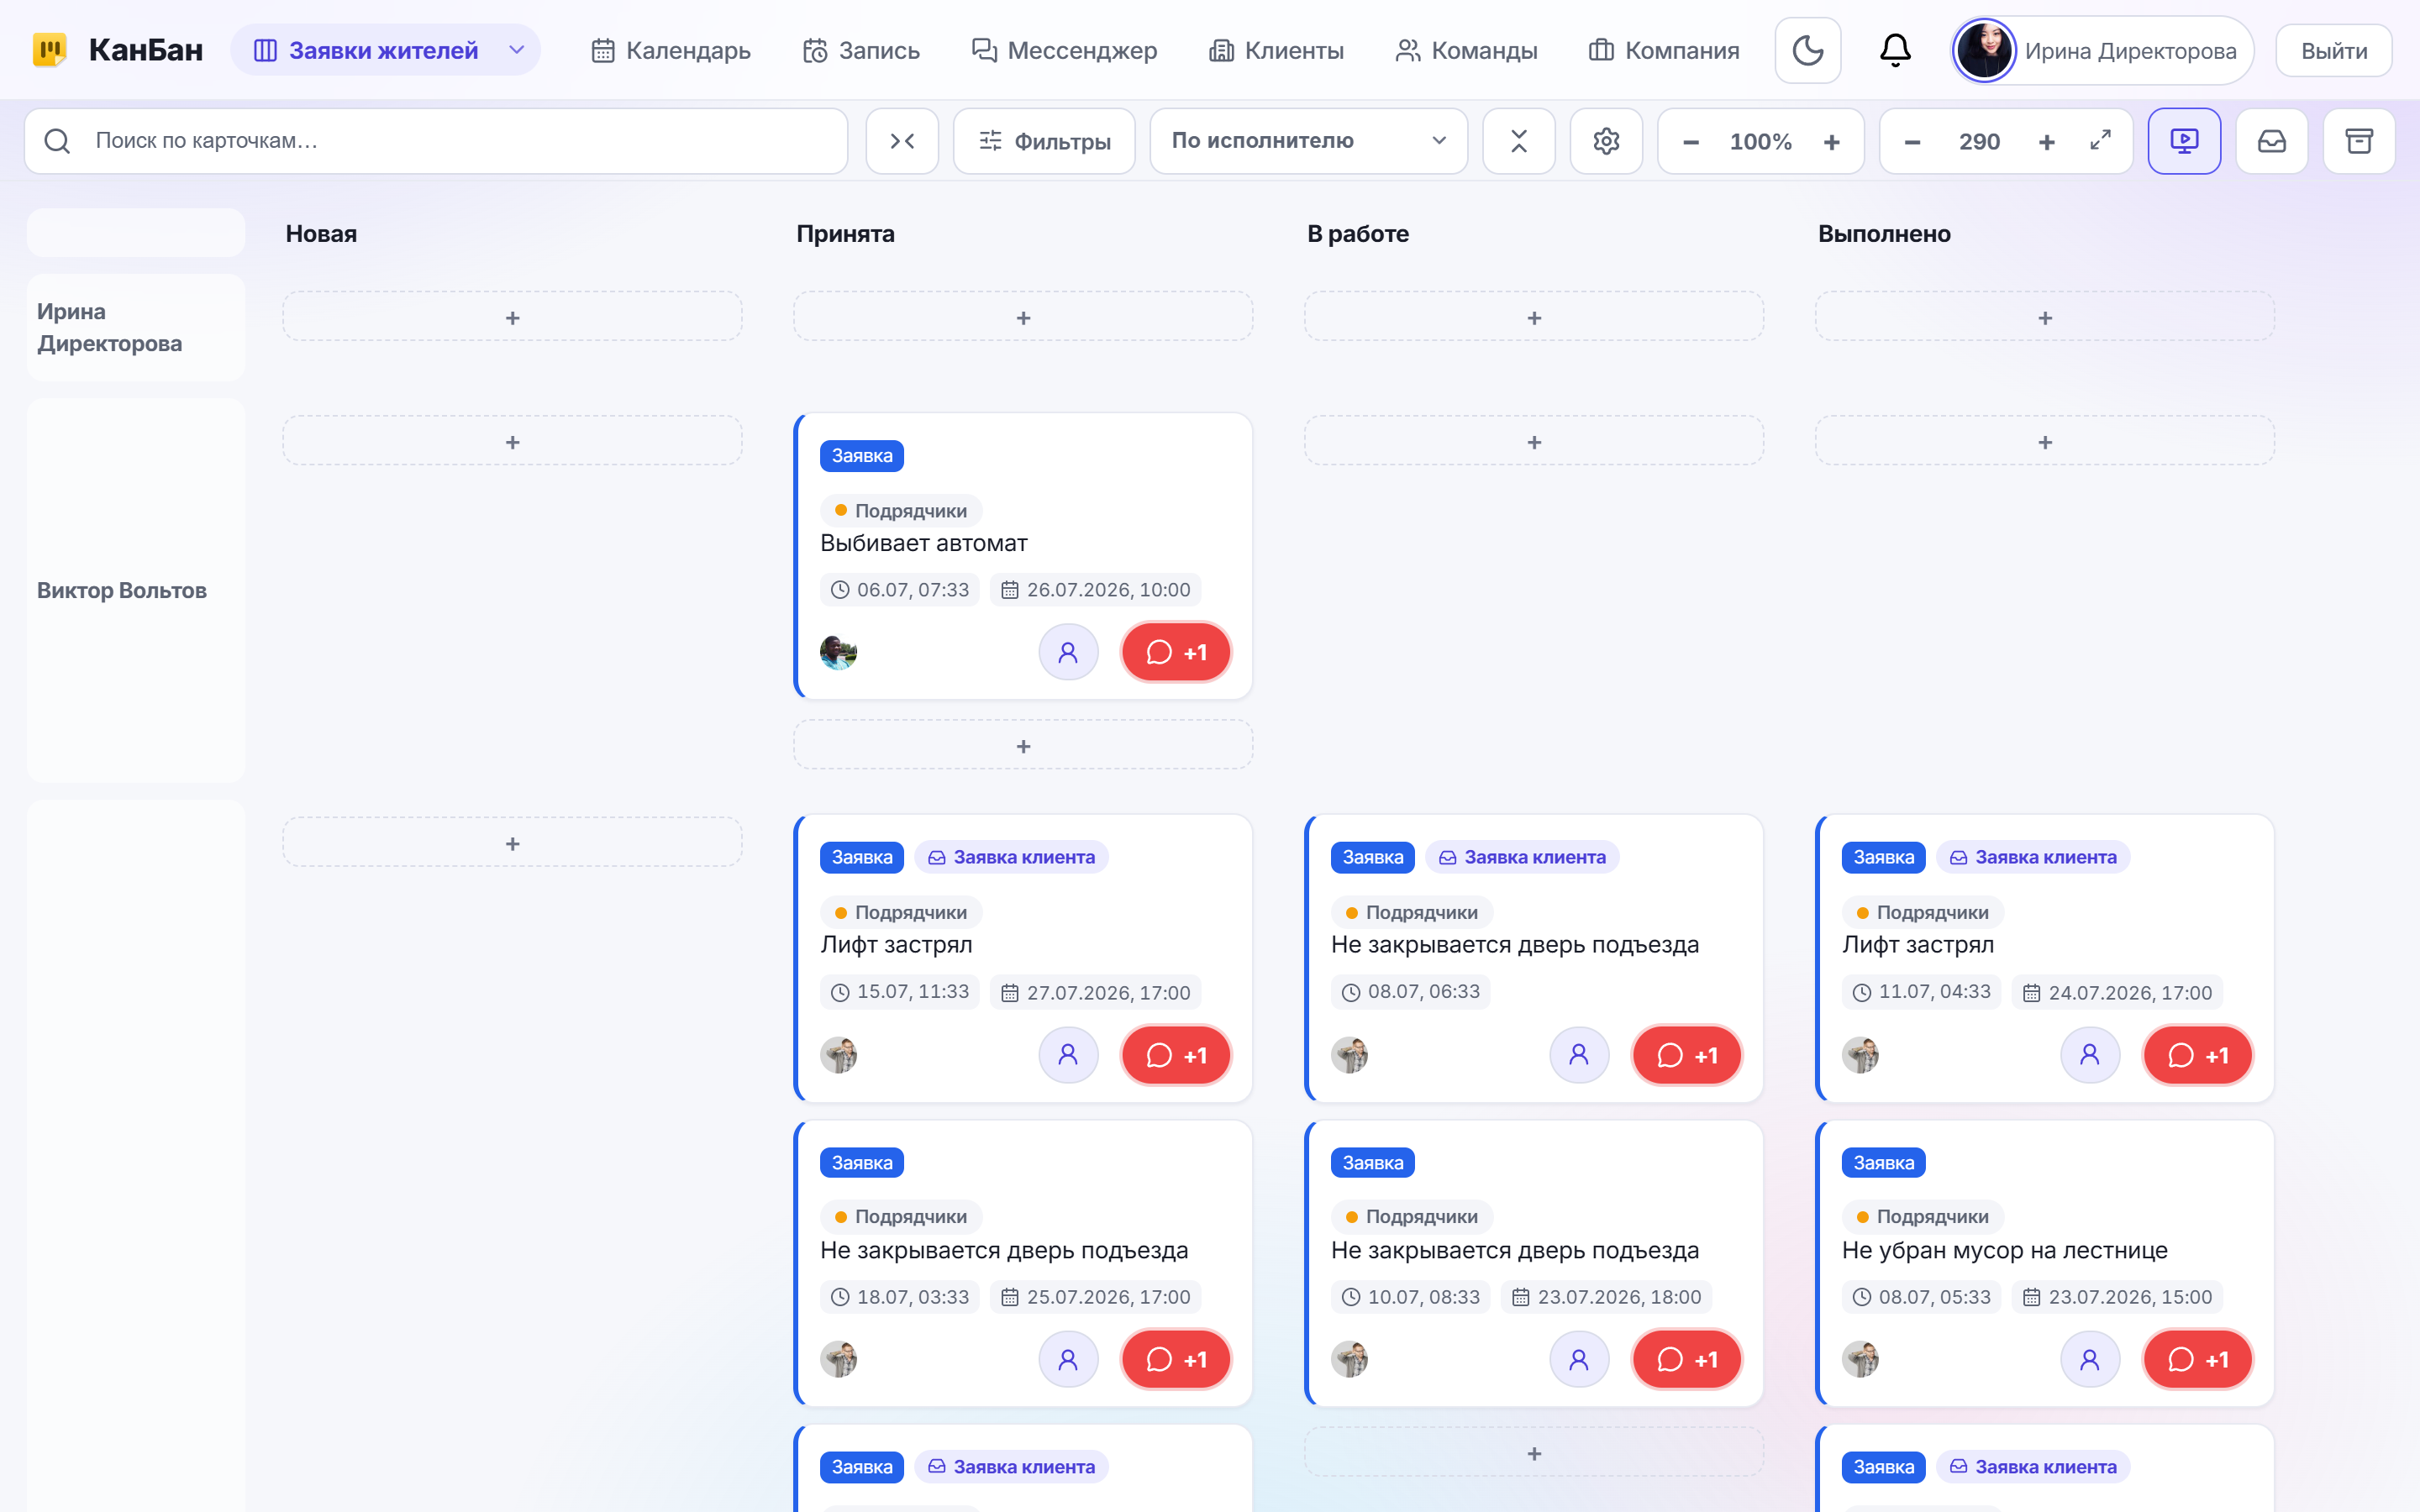Add card in Новая column for Ирина Директорова
This screenshot has width=2420, height=1512.
[x=512, y=317]
